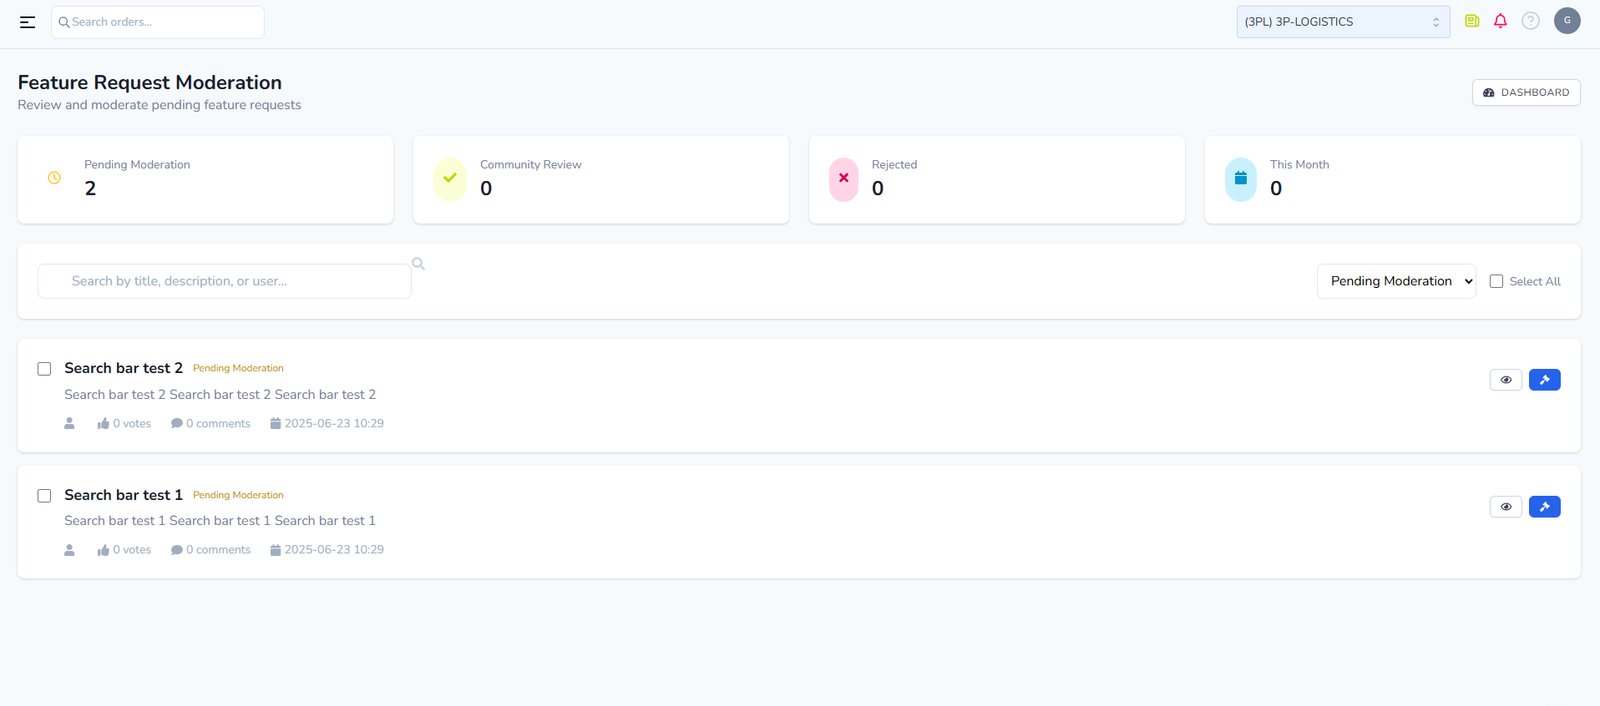Screen dimensions: 1600x706
Task: Tick the checkbox for Search bar test 2
Action: [x=44, y=369]
